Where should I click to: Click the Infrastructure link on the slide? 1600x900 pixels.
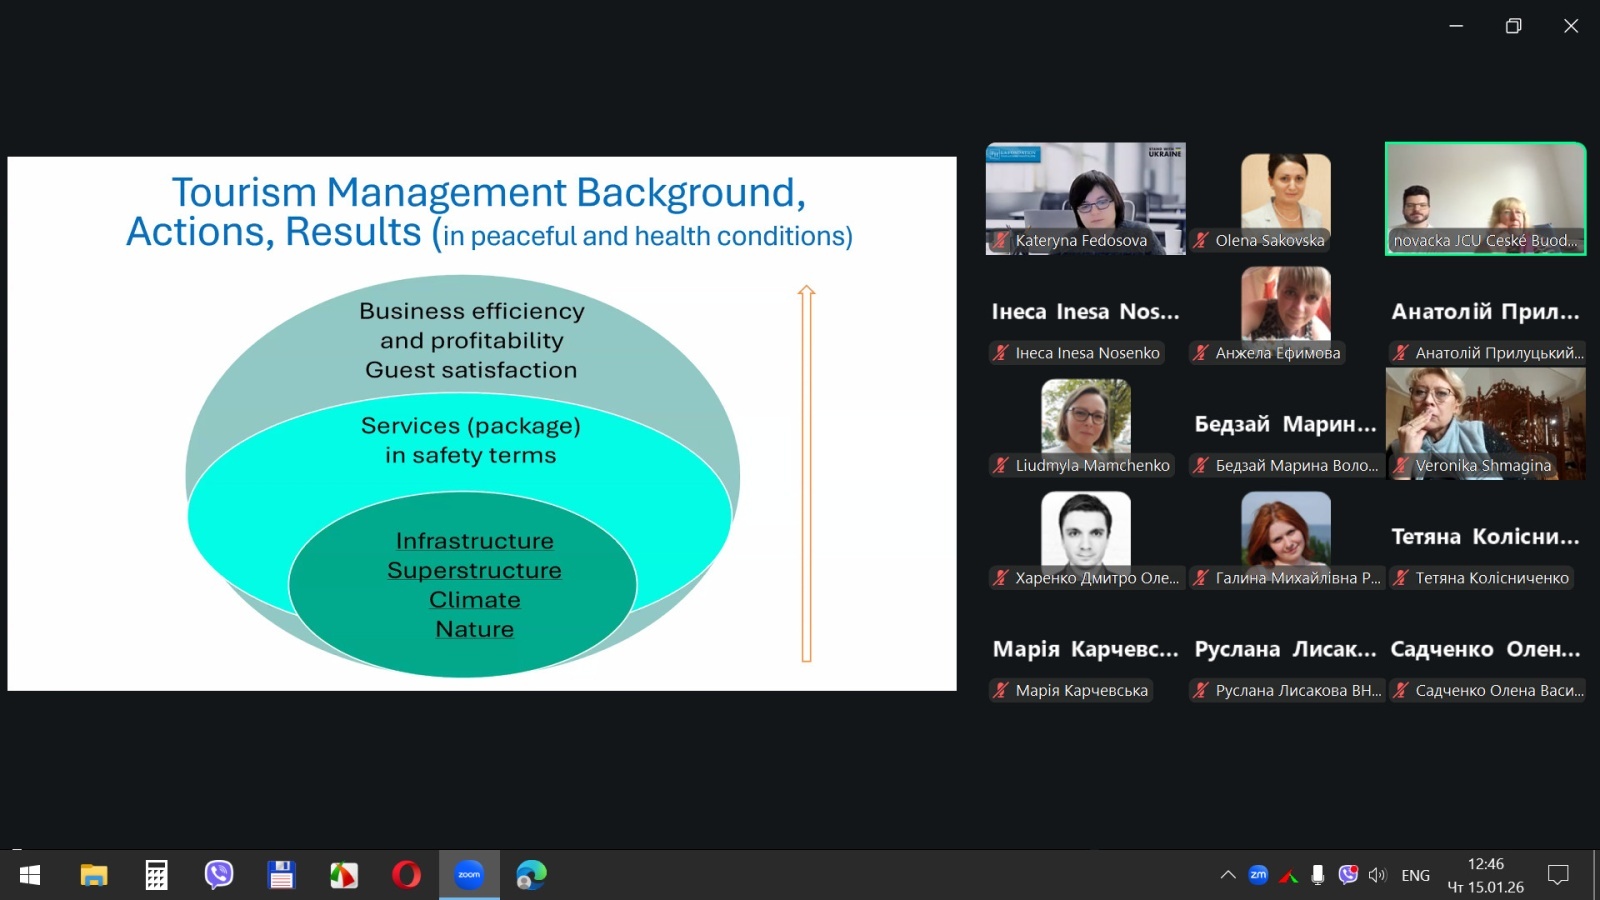pos(474,541)
